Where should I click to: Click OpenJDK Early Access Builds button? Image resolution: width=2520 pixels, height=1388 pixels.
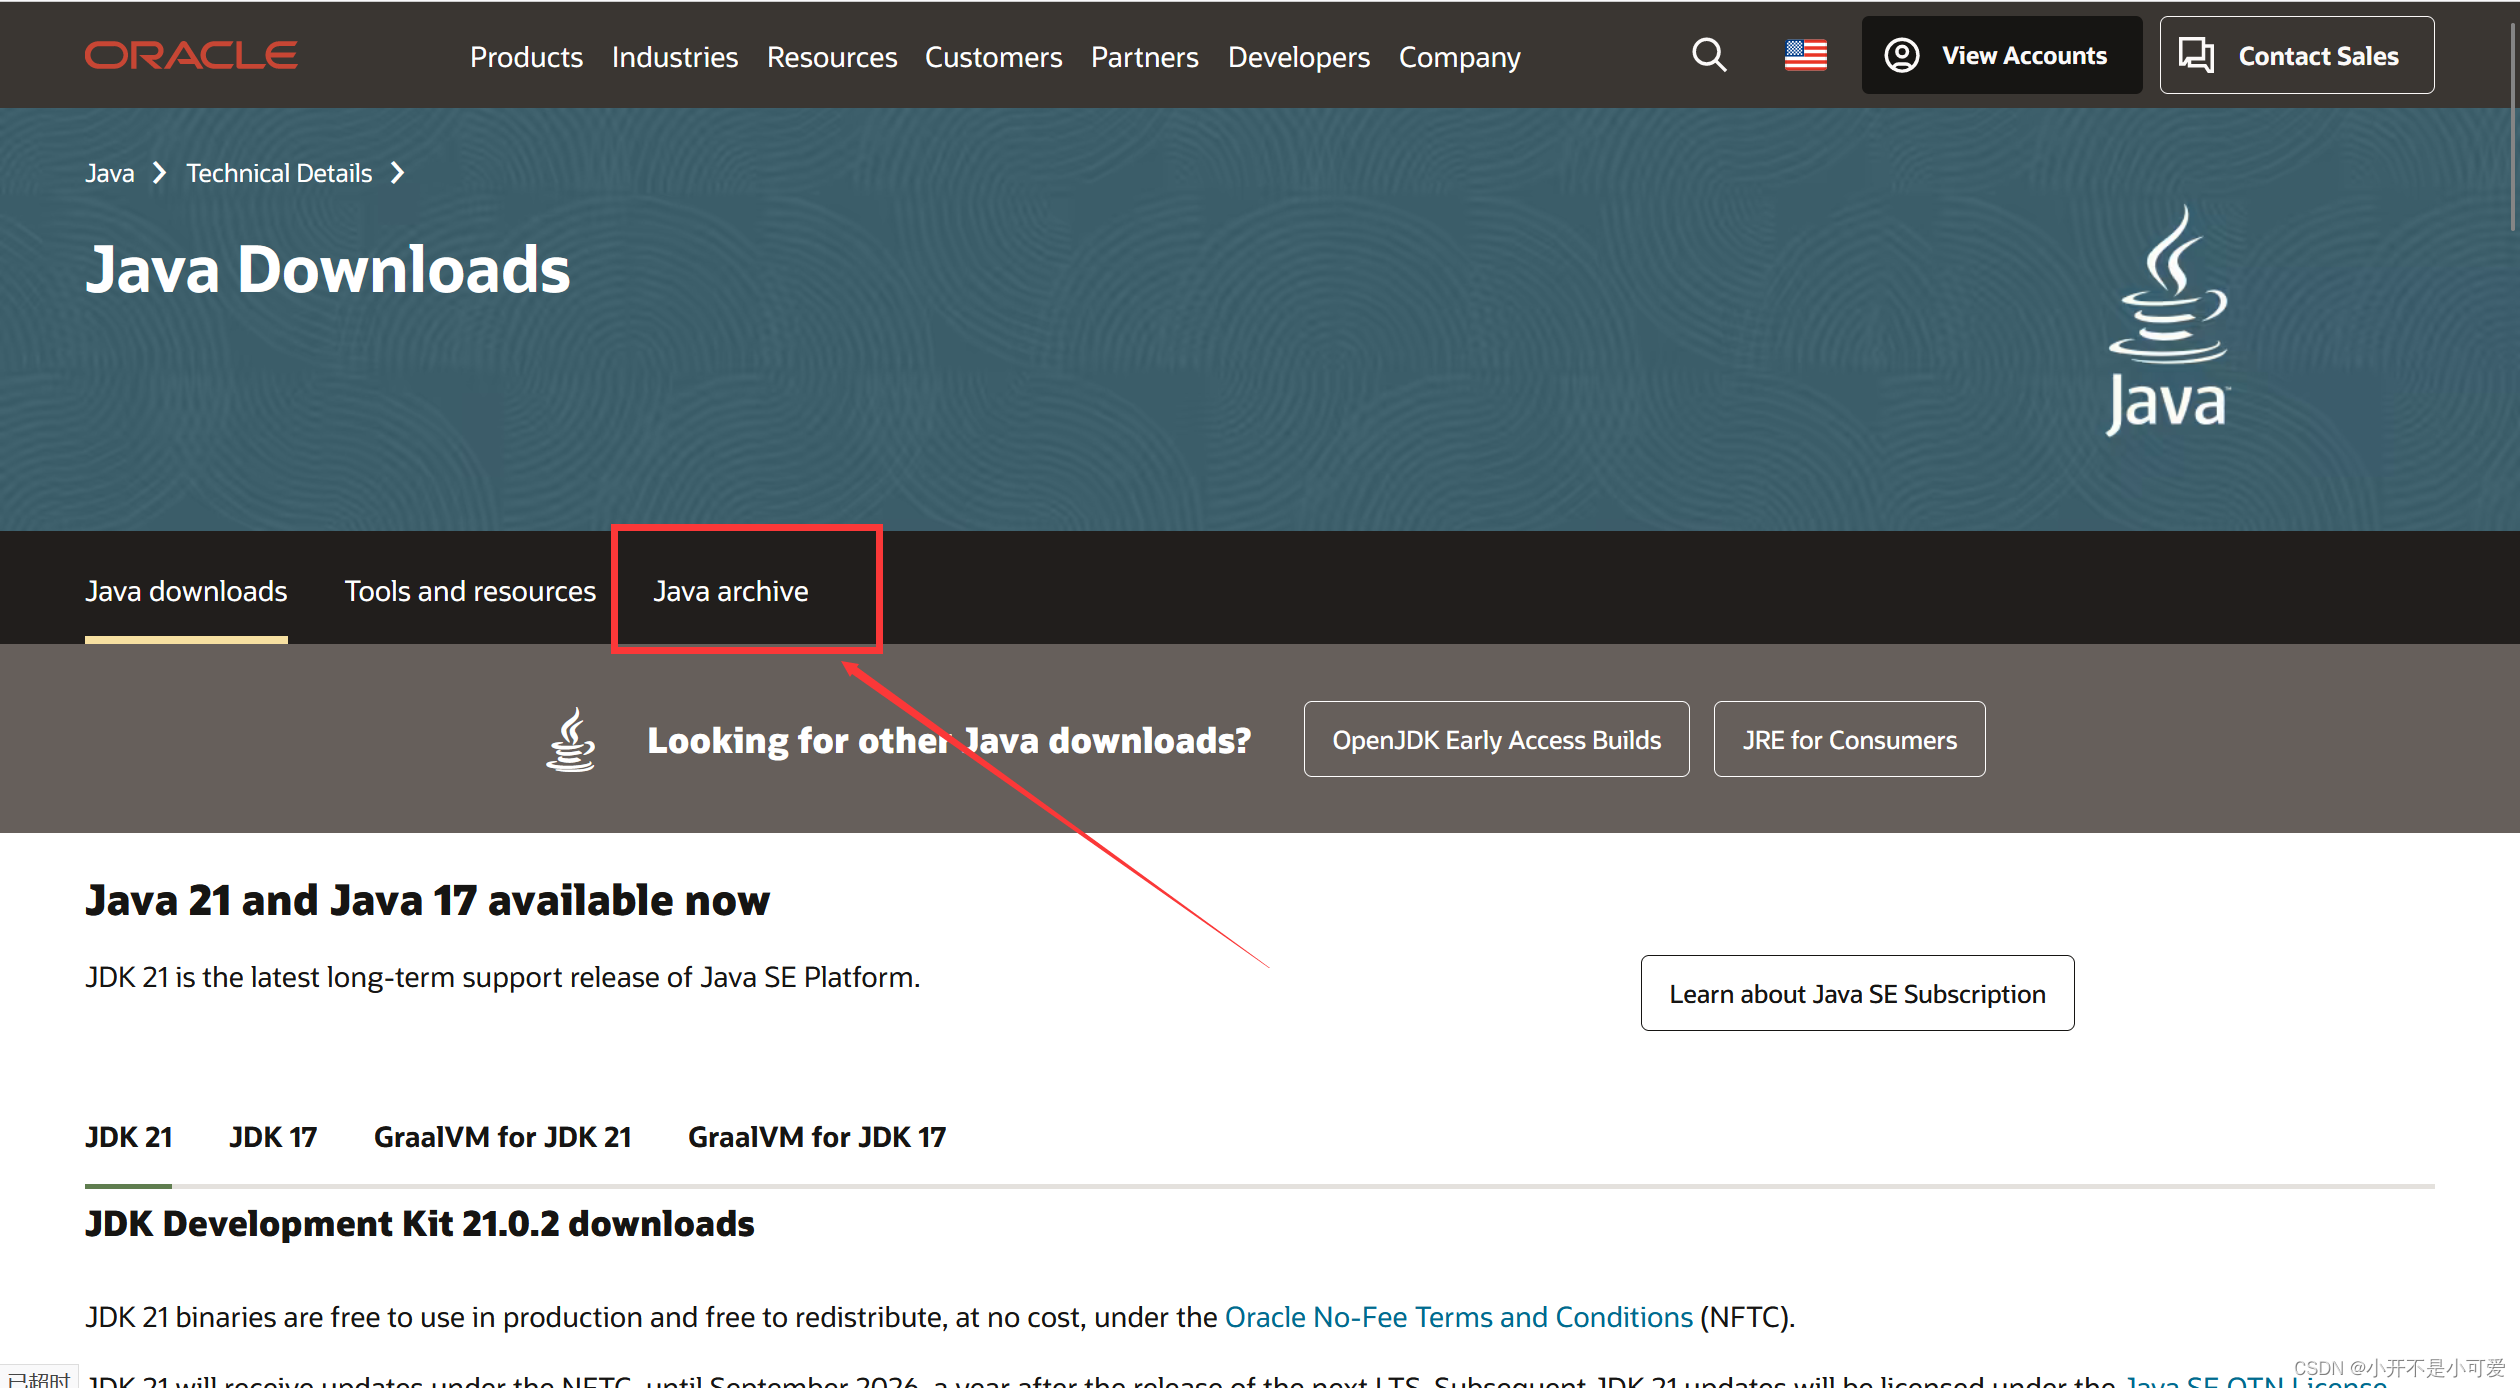[x=1496, y=740]
